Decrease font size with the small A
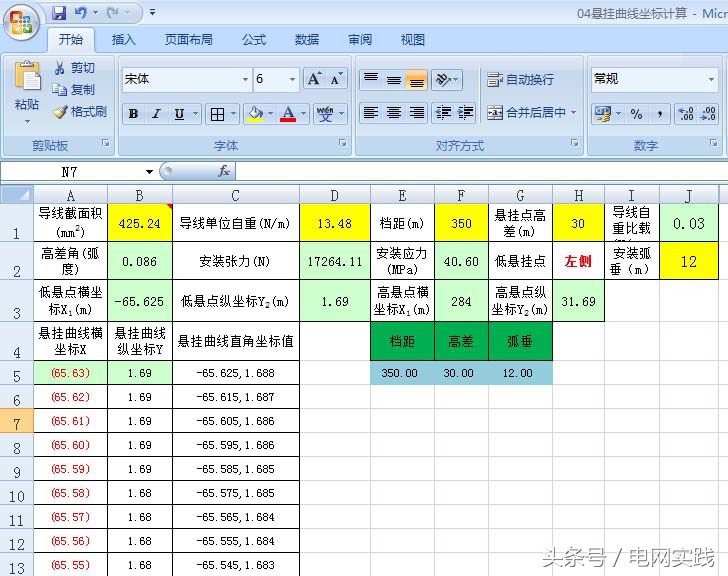728x576 pixels. click(336, 79)
